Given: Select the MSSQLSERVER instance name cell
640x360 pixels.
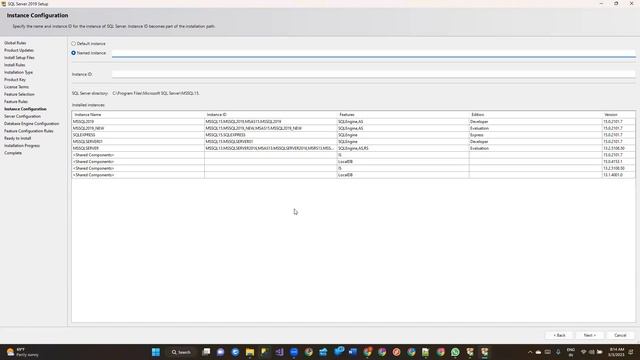Looking at the screenshot, I should pyautogui.click(x=138, y=148).
